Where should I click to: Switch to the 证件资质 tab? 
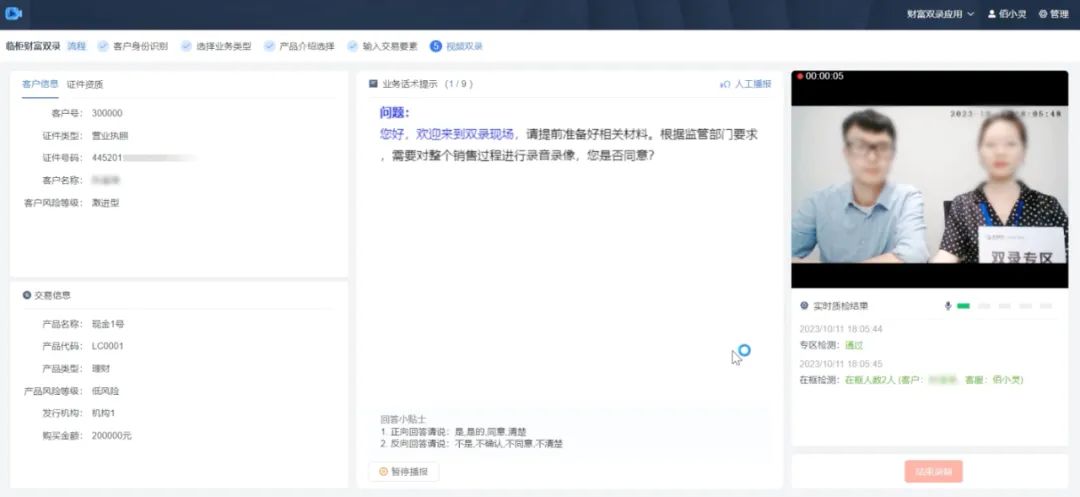pyautogui.click(x=85, y=84)
